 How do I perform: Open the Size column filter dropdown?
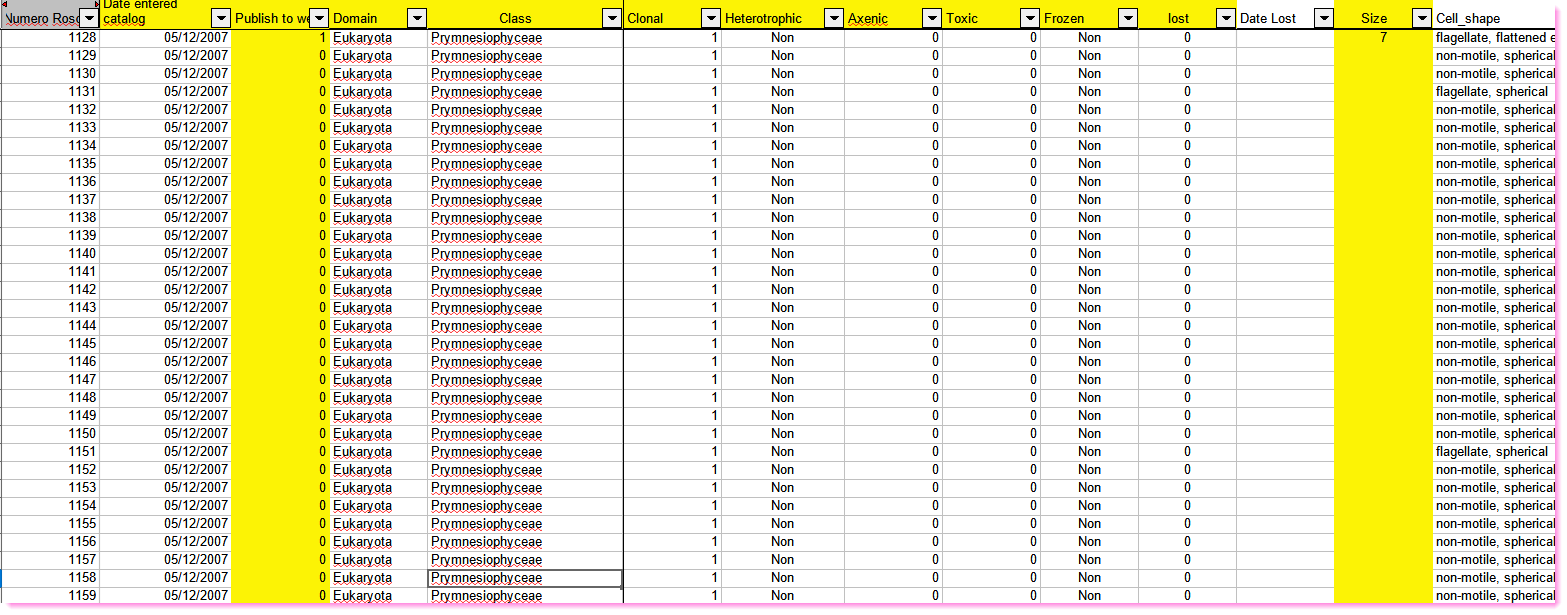(x=1421, y=19)
